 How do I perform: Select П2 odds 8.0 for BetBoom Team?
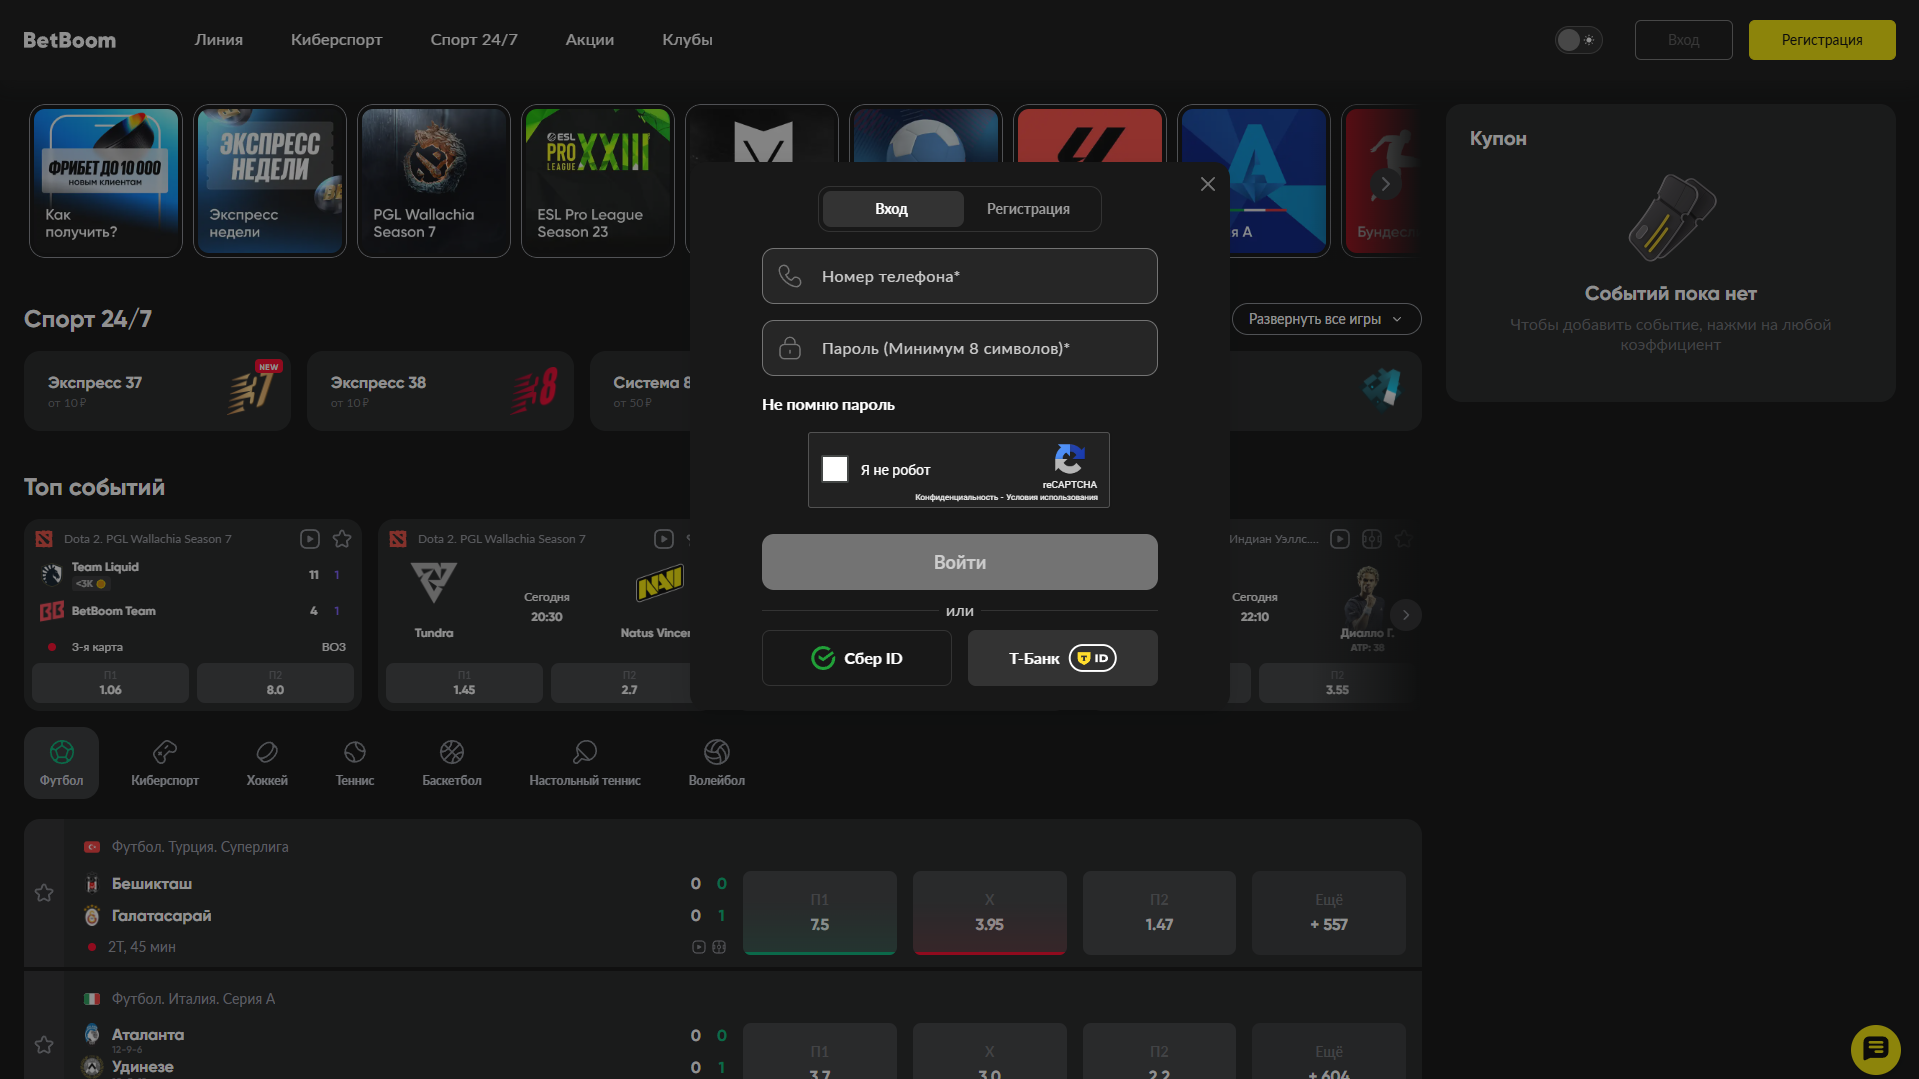pyautogui.click(x=275, y=683)
